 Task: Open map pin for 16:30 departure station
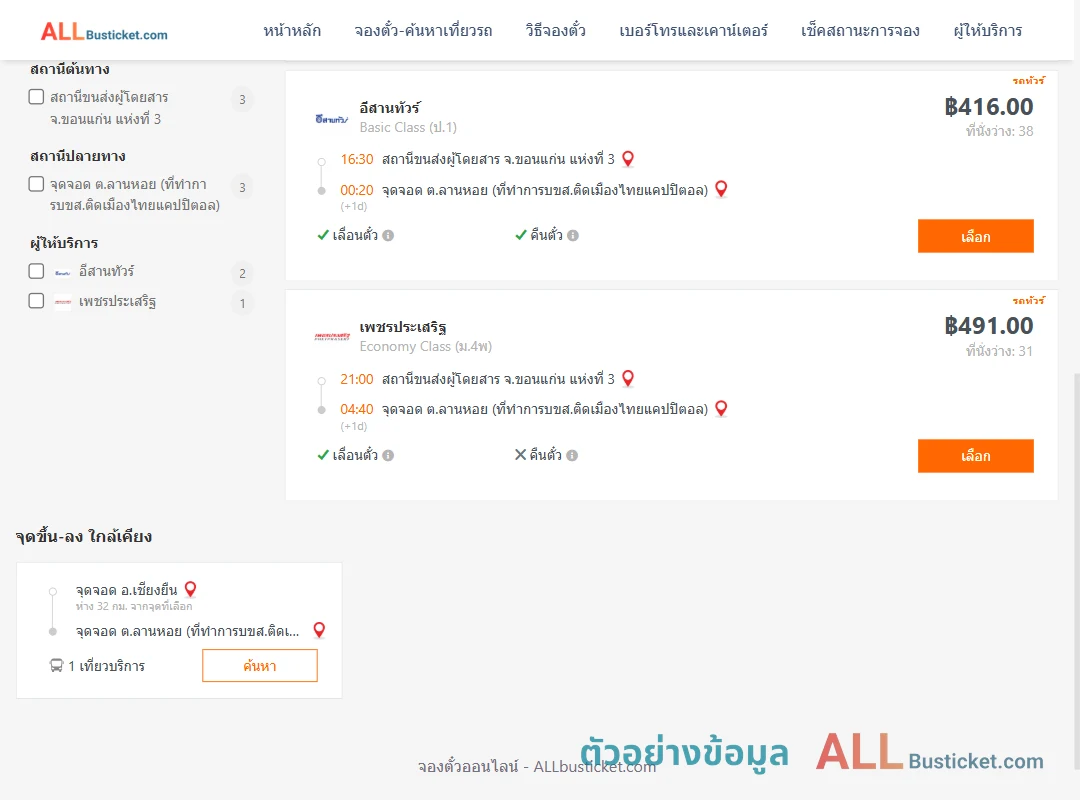point(628,159)
